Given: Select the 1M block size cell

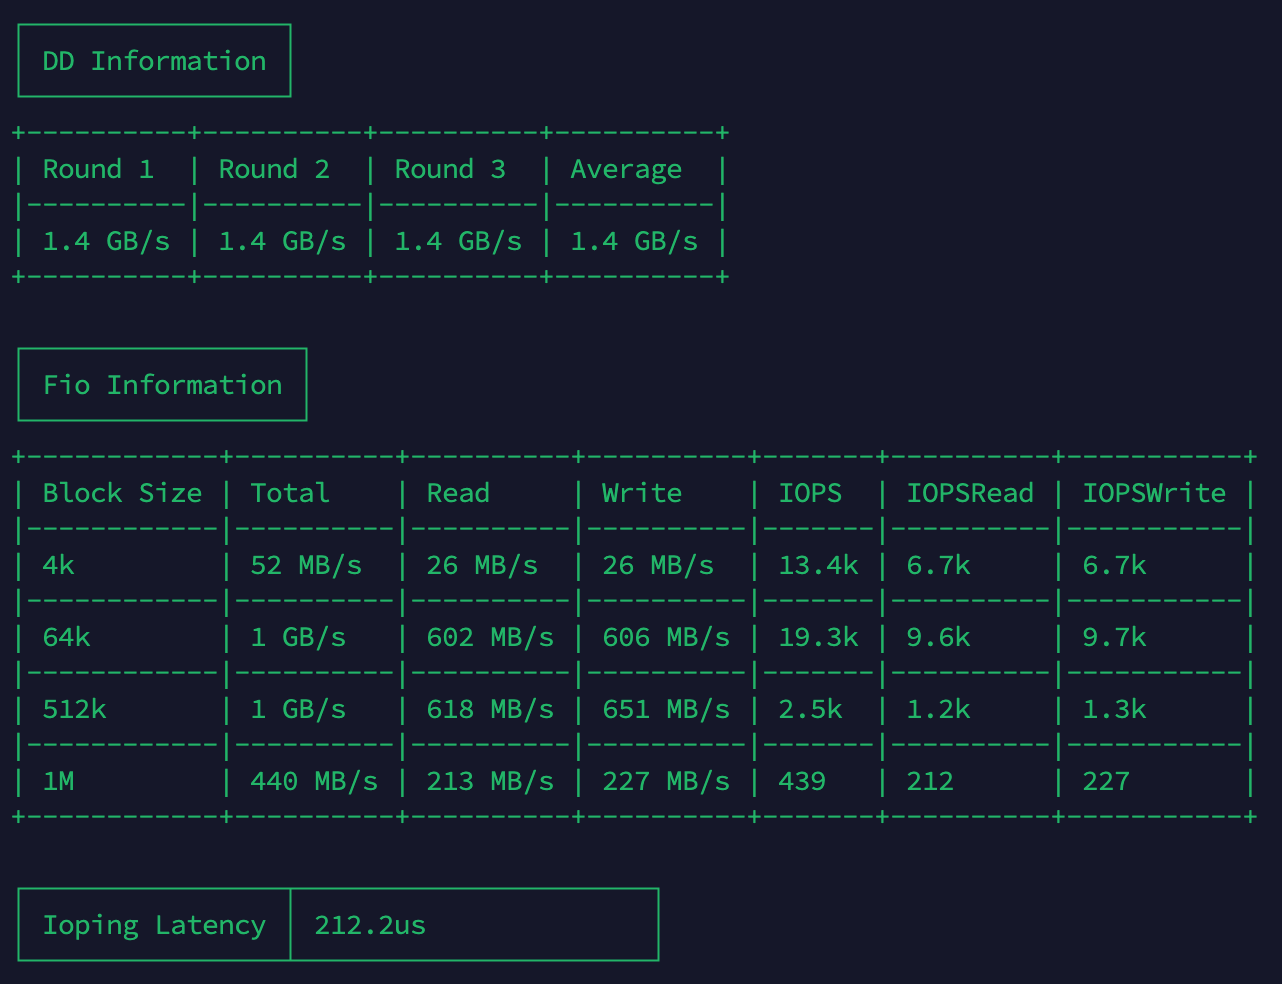Looking at the screenshot, I should [x=59, y=781].
